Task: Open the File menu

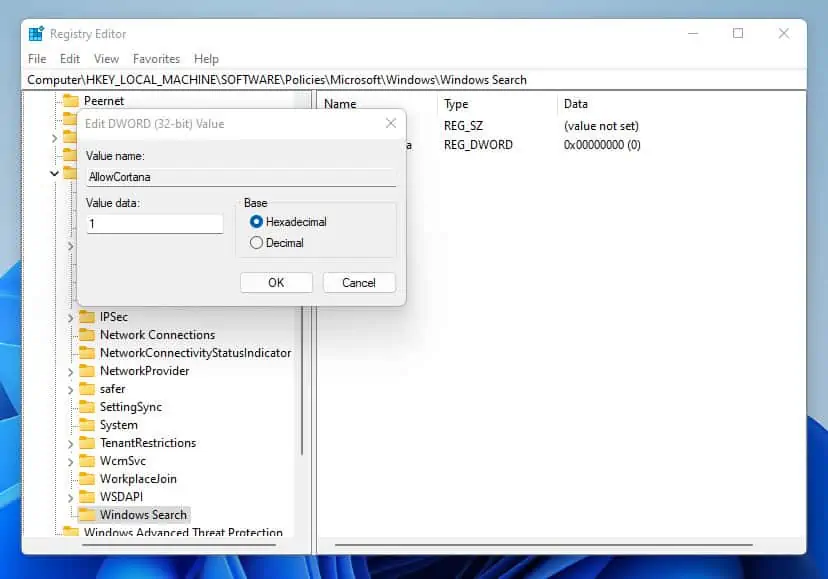Action: click(x=37, y=59)
